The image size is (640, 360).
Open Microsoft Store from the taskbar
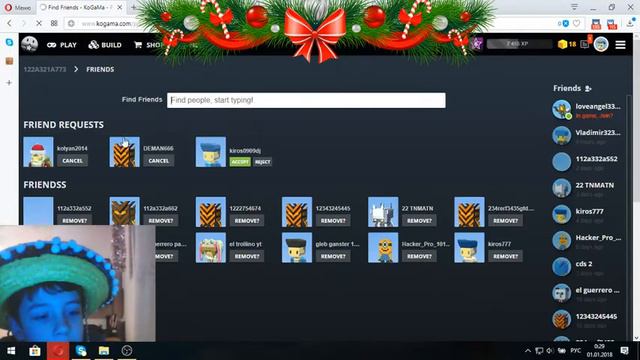point(35,351)
